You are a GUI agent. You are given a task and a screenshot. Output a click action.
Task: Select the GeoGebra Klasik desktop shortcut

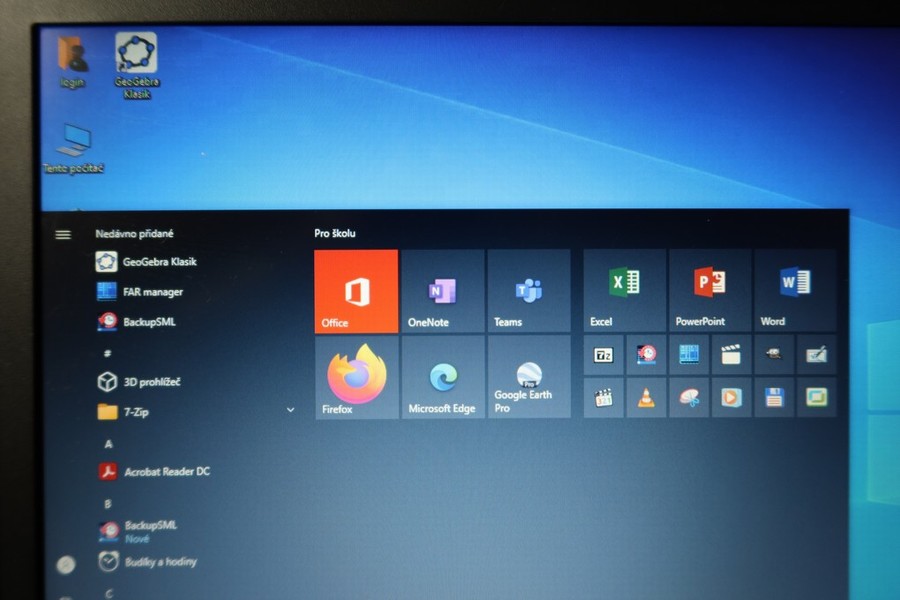pyautogui.click(x=137, y=65)
